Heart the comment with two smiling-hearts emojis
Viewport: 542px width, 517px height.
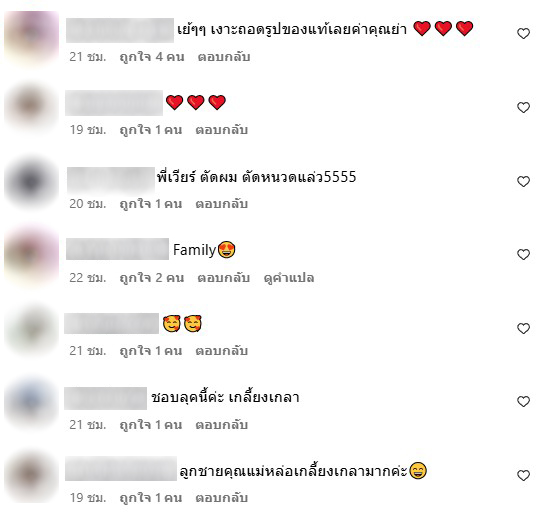(523, 328)
